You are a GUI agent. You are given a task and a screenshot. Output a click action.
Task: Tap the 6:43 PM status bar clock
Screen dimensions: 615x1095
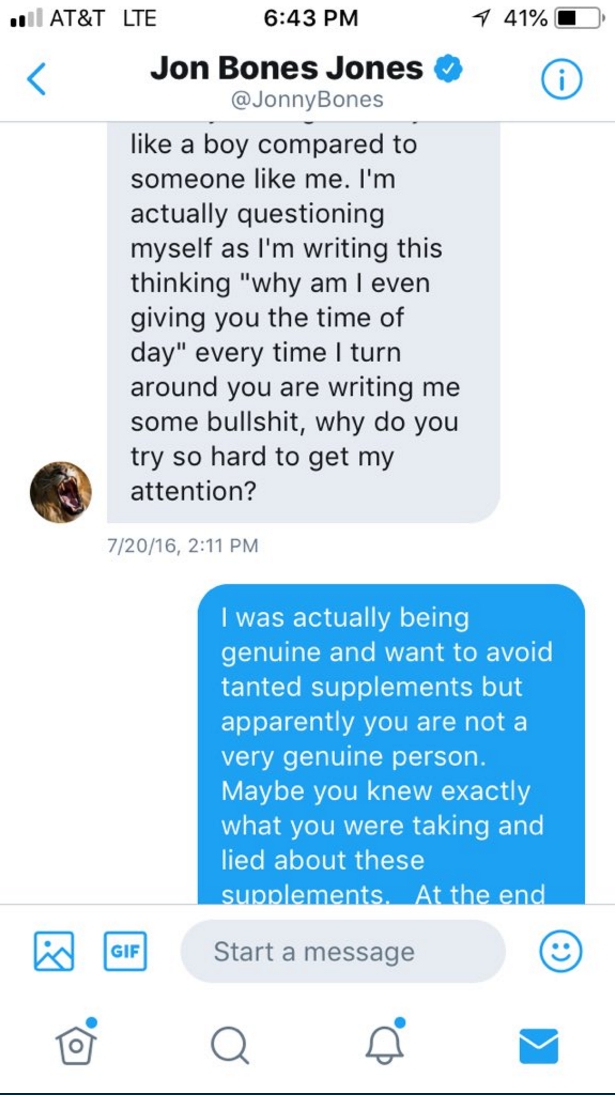(x=306, y=18)
